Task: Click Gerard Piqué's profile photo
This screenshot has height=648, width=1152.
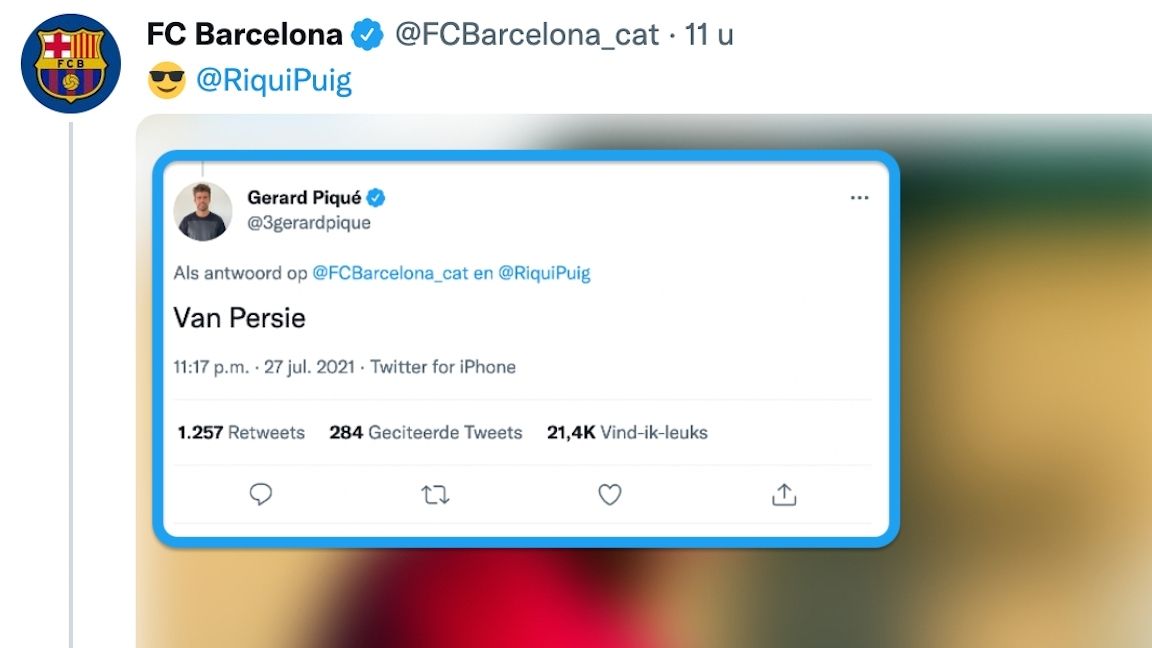Action: click(x=203, y=211)
